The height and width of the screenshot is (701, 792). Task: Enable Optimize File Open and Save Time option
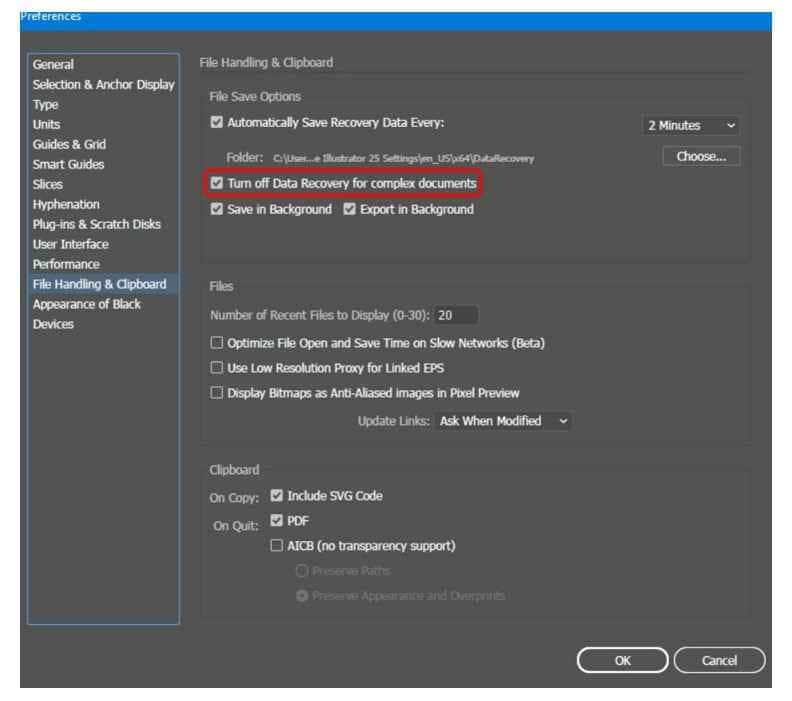(217, 343)
